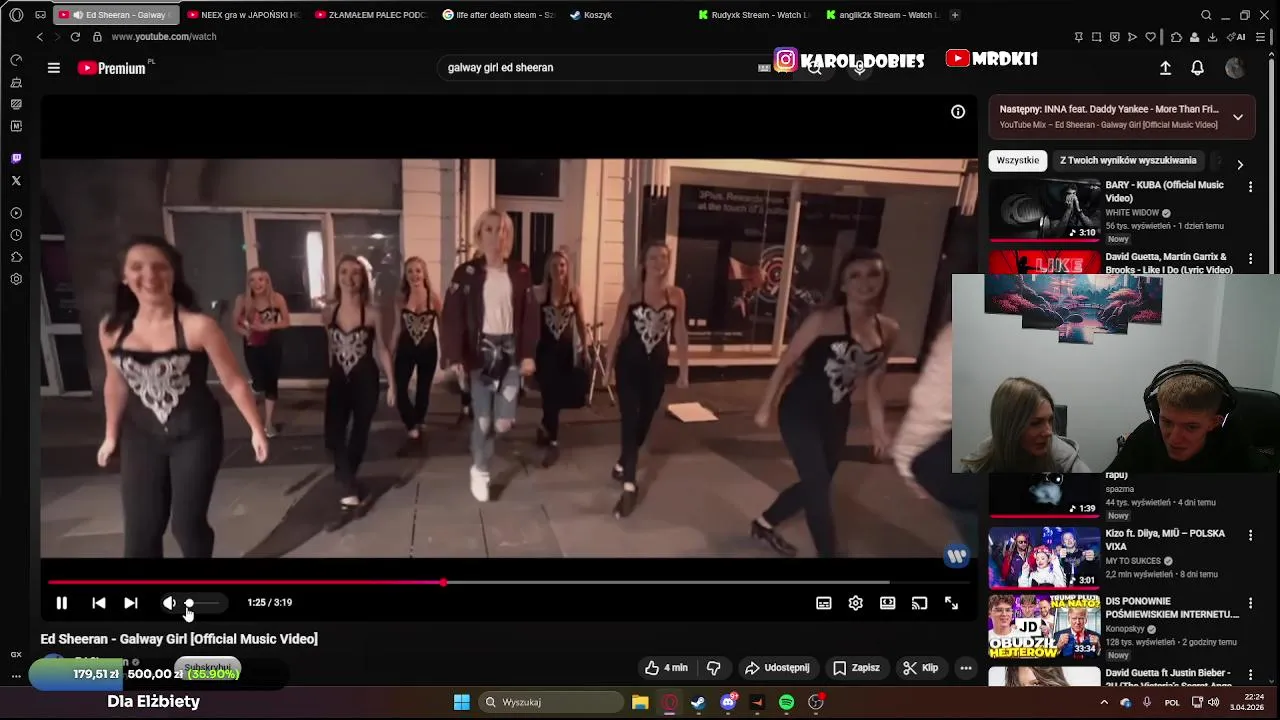This screenshot has width=1280, height=720.
Task: Switch to the NEEX gra w JAPOŃSKI tab
Action: click(243, 15)
